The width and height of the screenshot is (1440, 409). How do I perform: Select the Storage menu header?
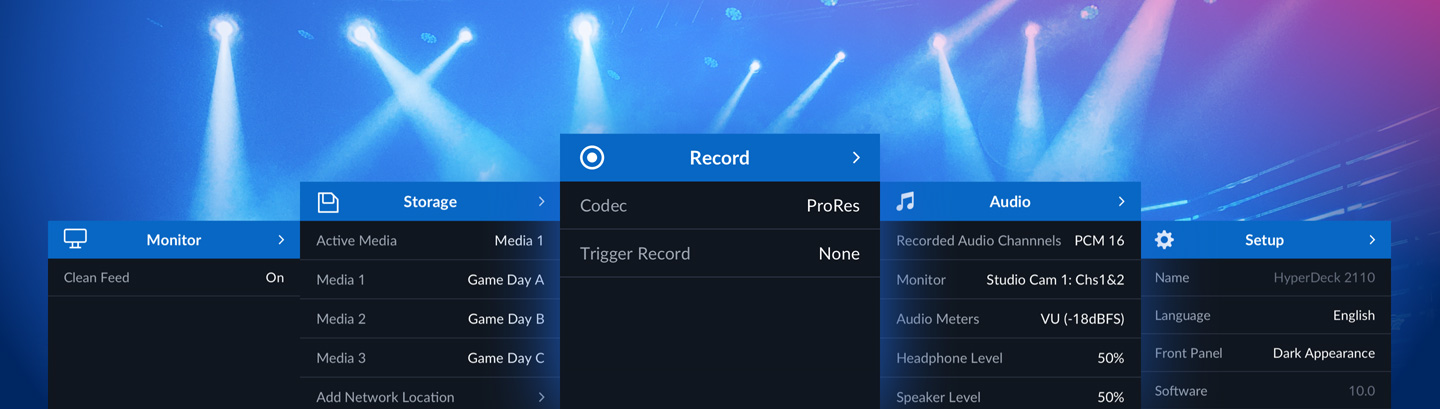pyautogui.click(x=430, y=202)
